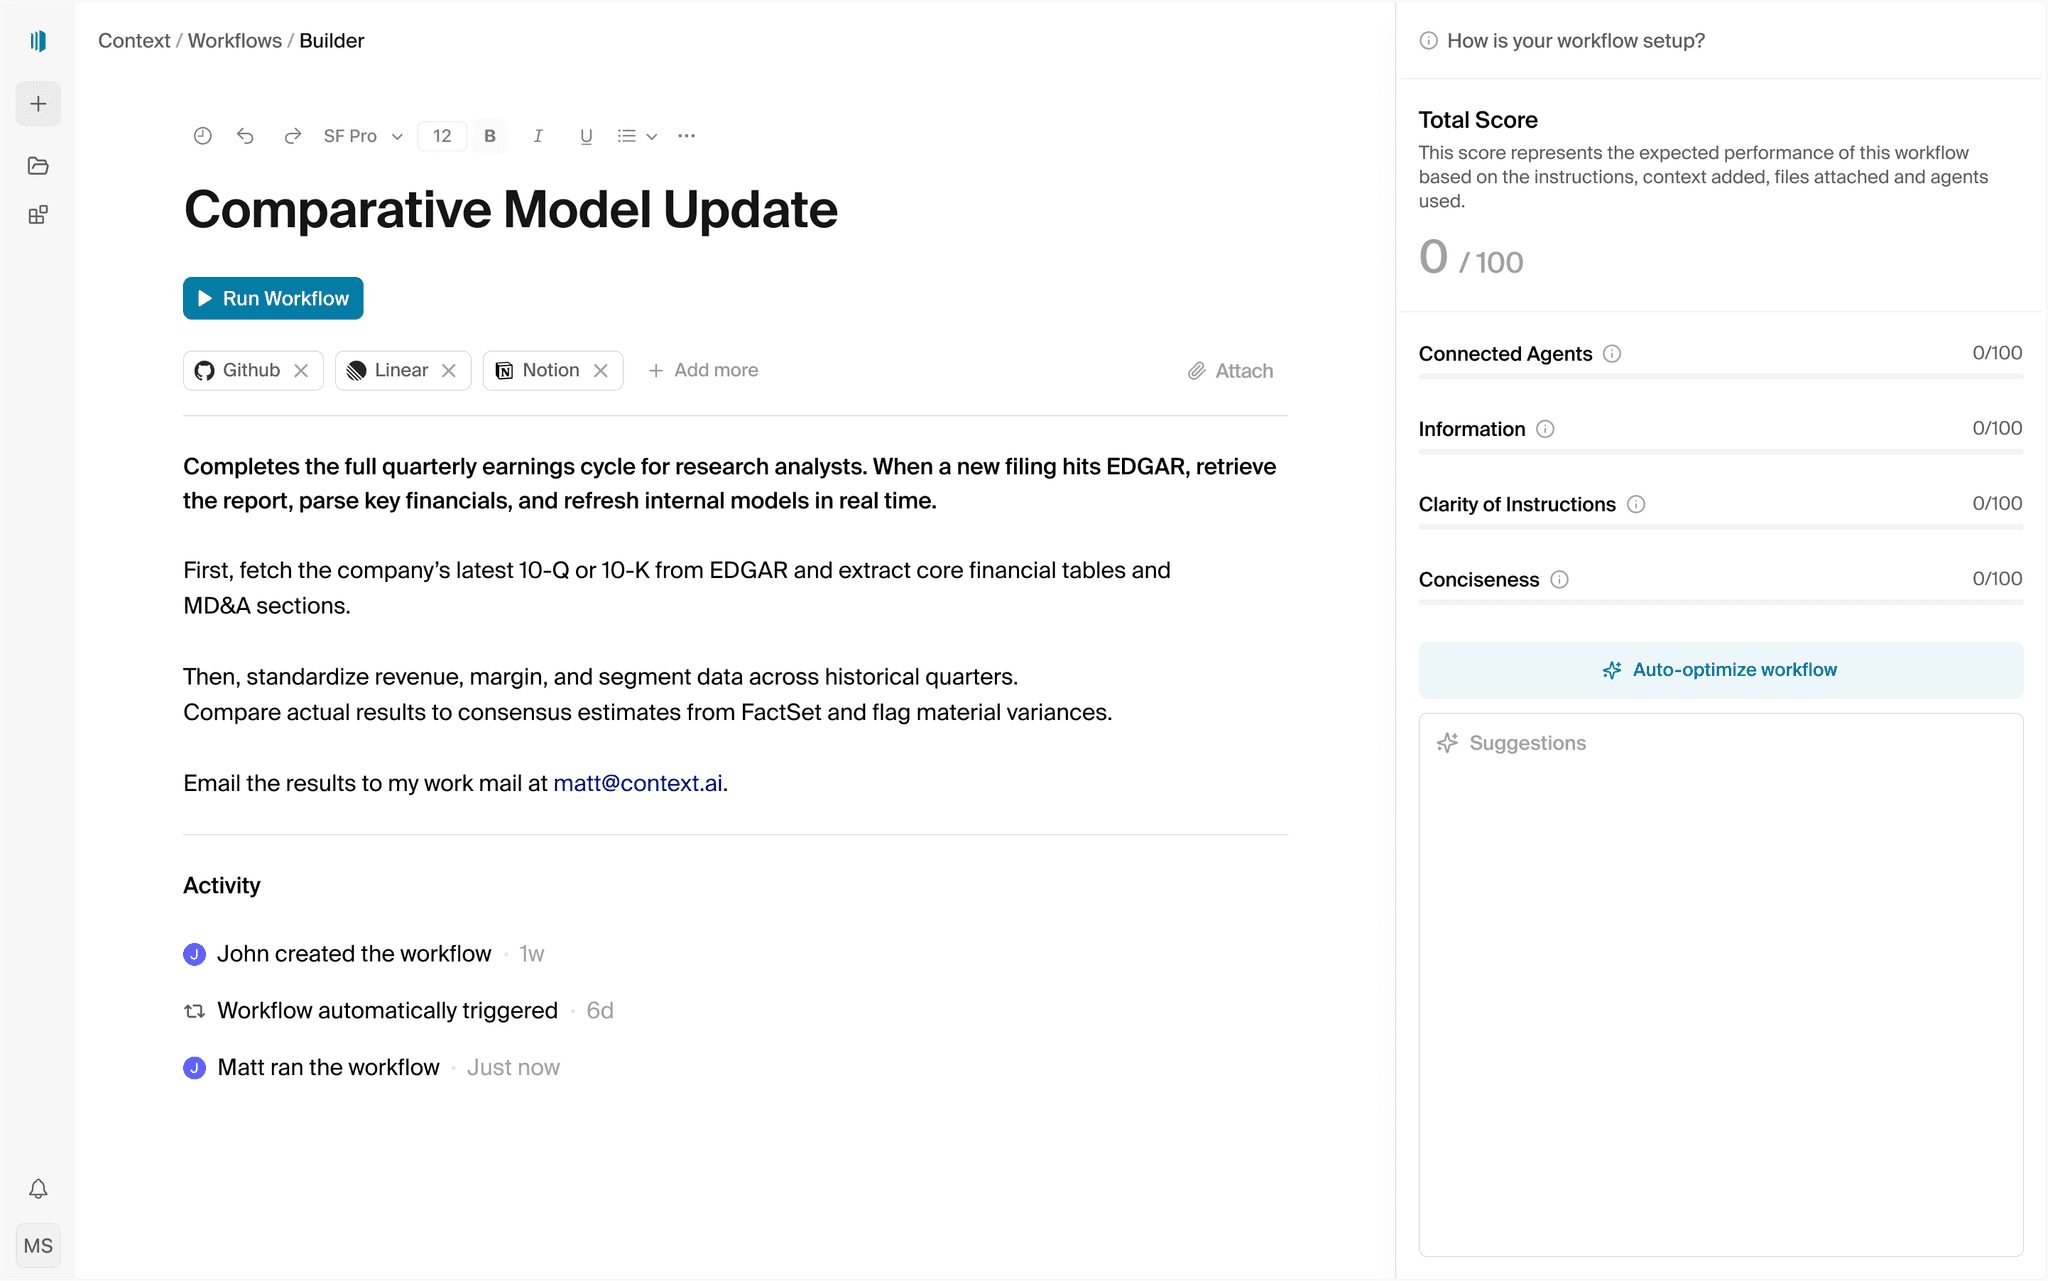Open the more options ellipsis menu

click(686, 135)
